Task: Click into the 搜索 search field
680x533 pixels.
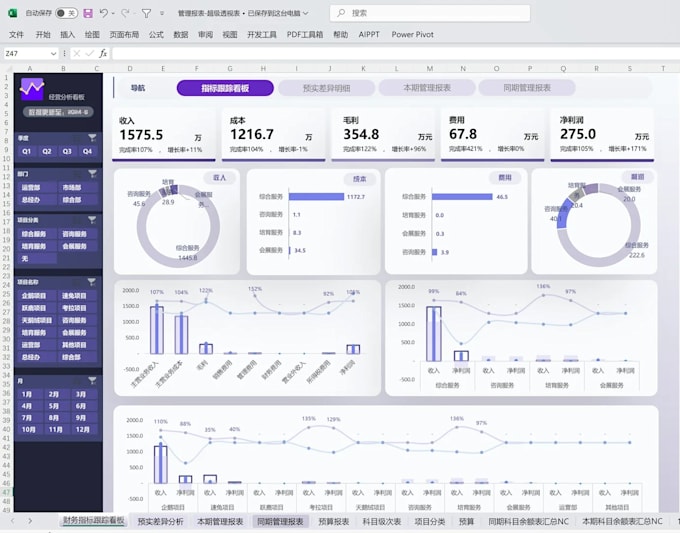Action: point(430,13)
